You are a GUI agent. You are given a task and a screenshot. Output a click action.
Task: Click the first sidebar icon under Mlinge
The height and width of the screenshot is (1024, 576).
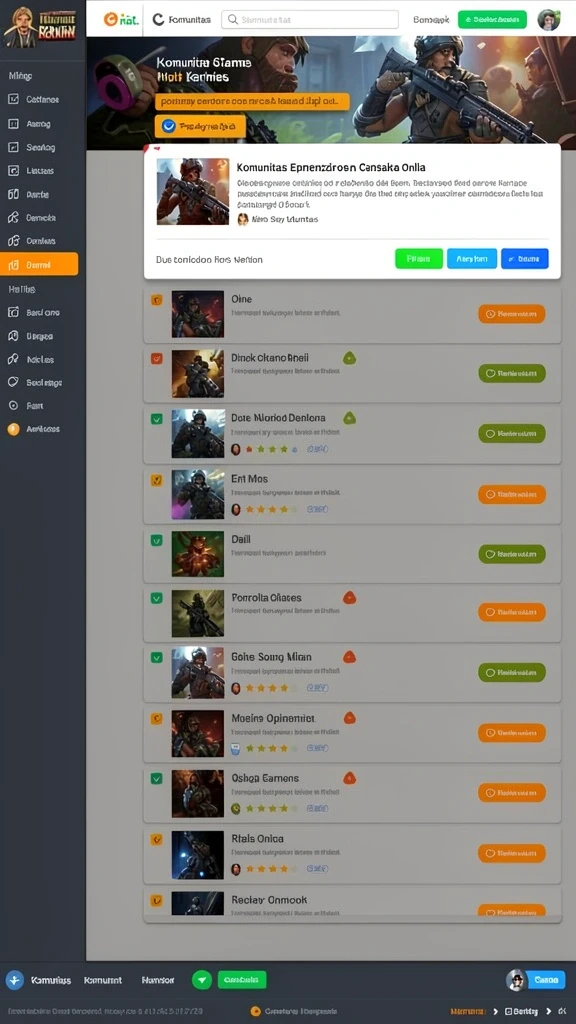pos(13,99)
